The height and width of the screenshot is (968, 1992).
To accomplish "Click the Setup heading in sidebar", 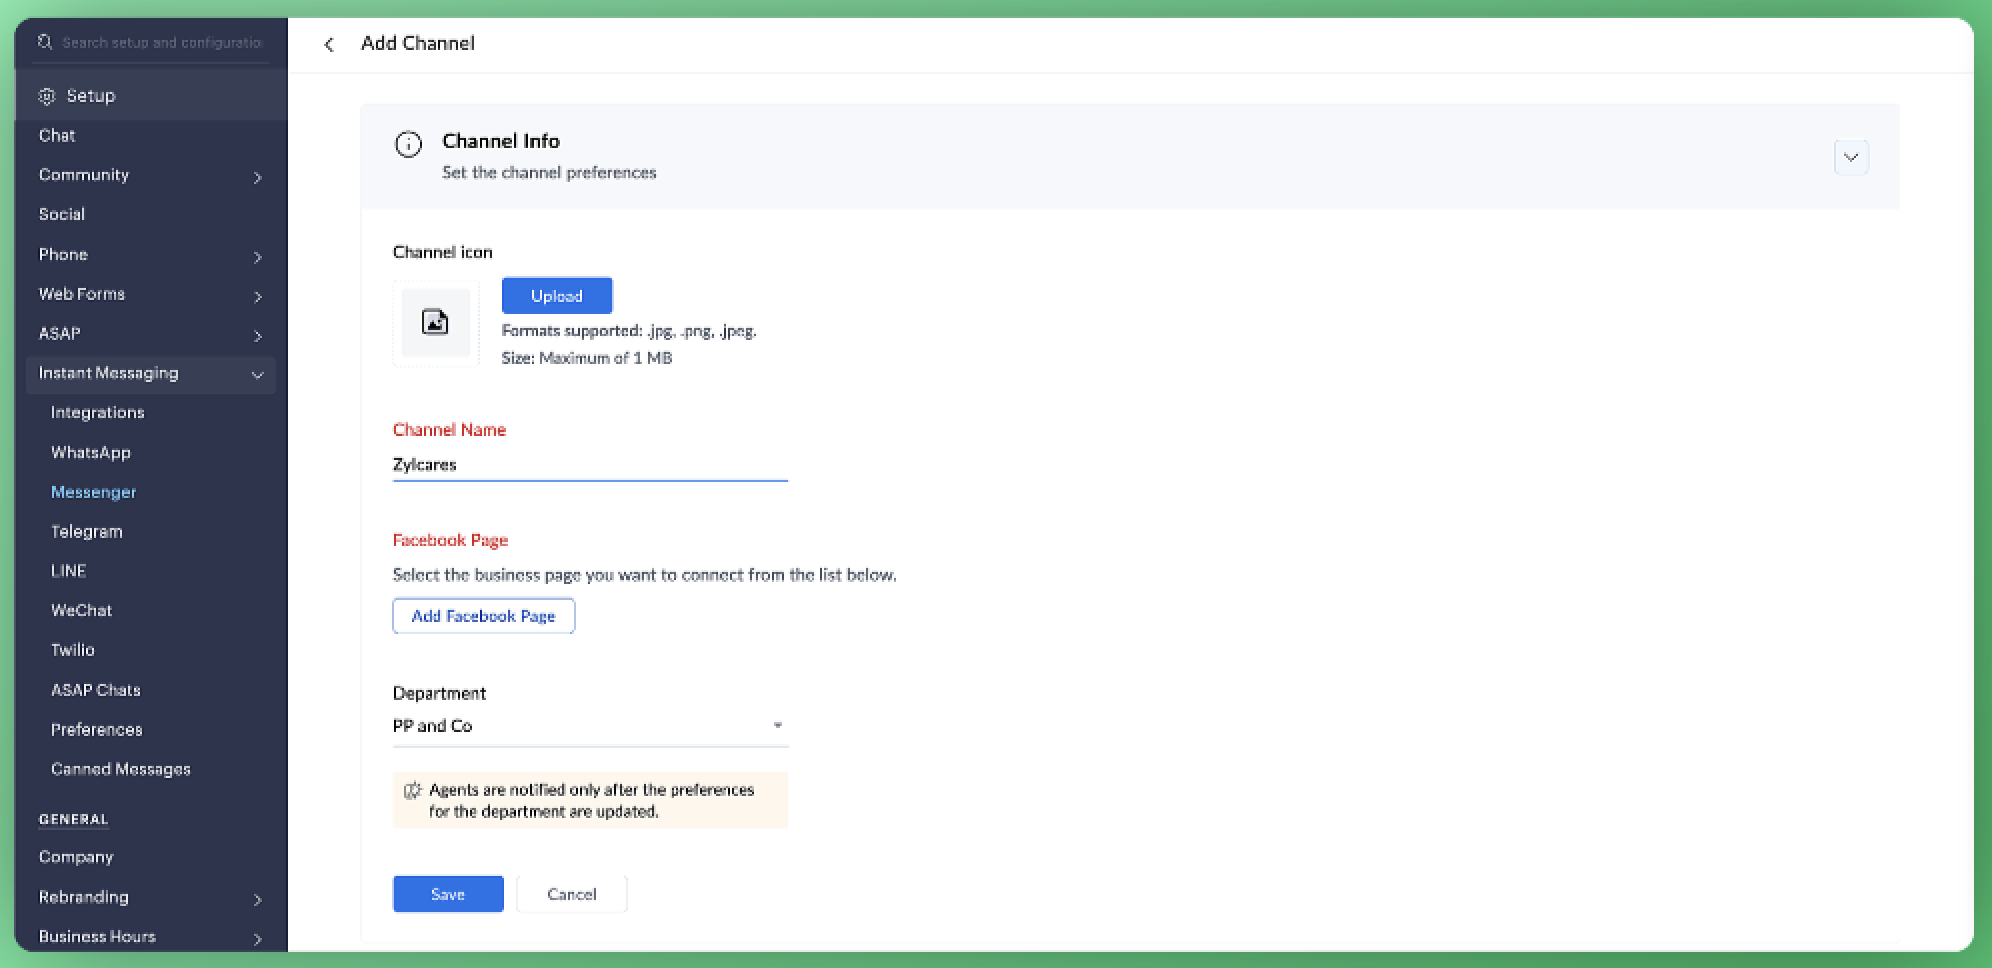I will coord(91,96).
